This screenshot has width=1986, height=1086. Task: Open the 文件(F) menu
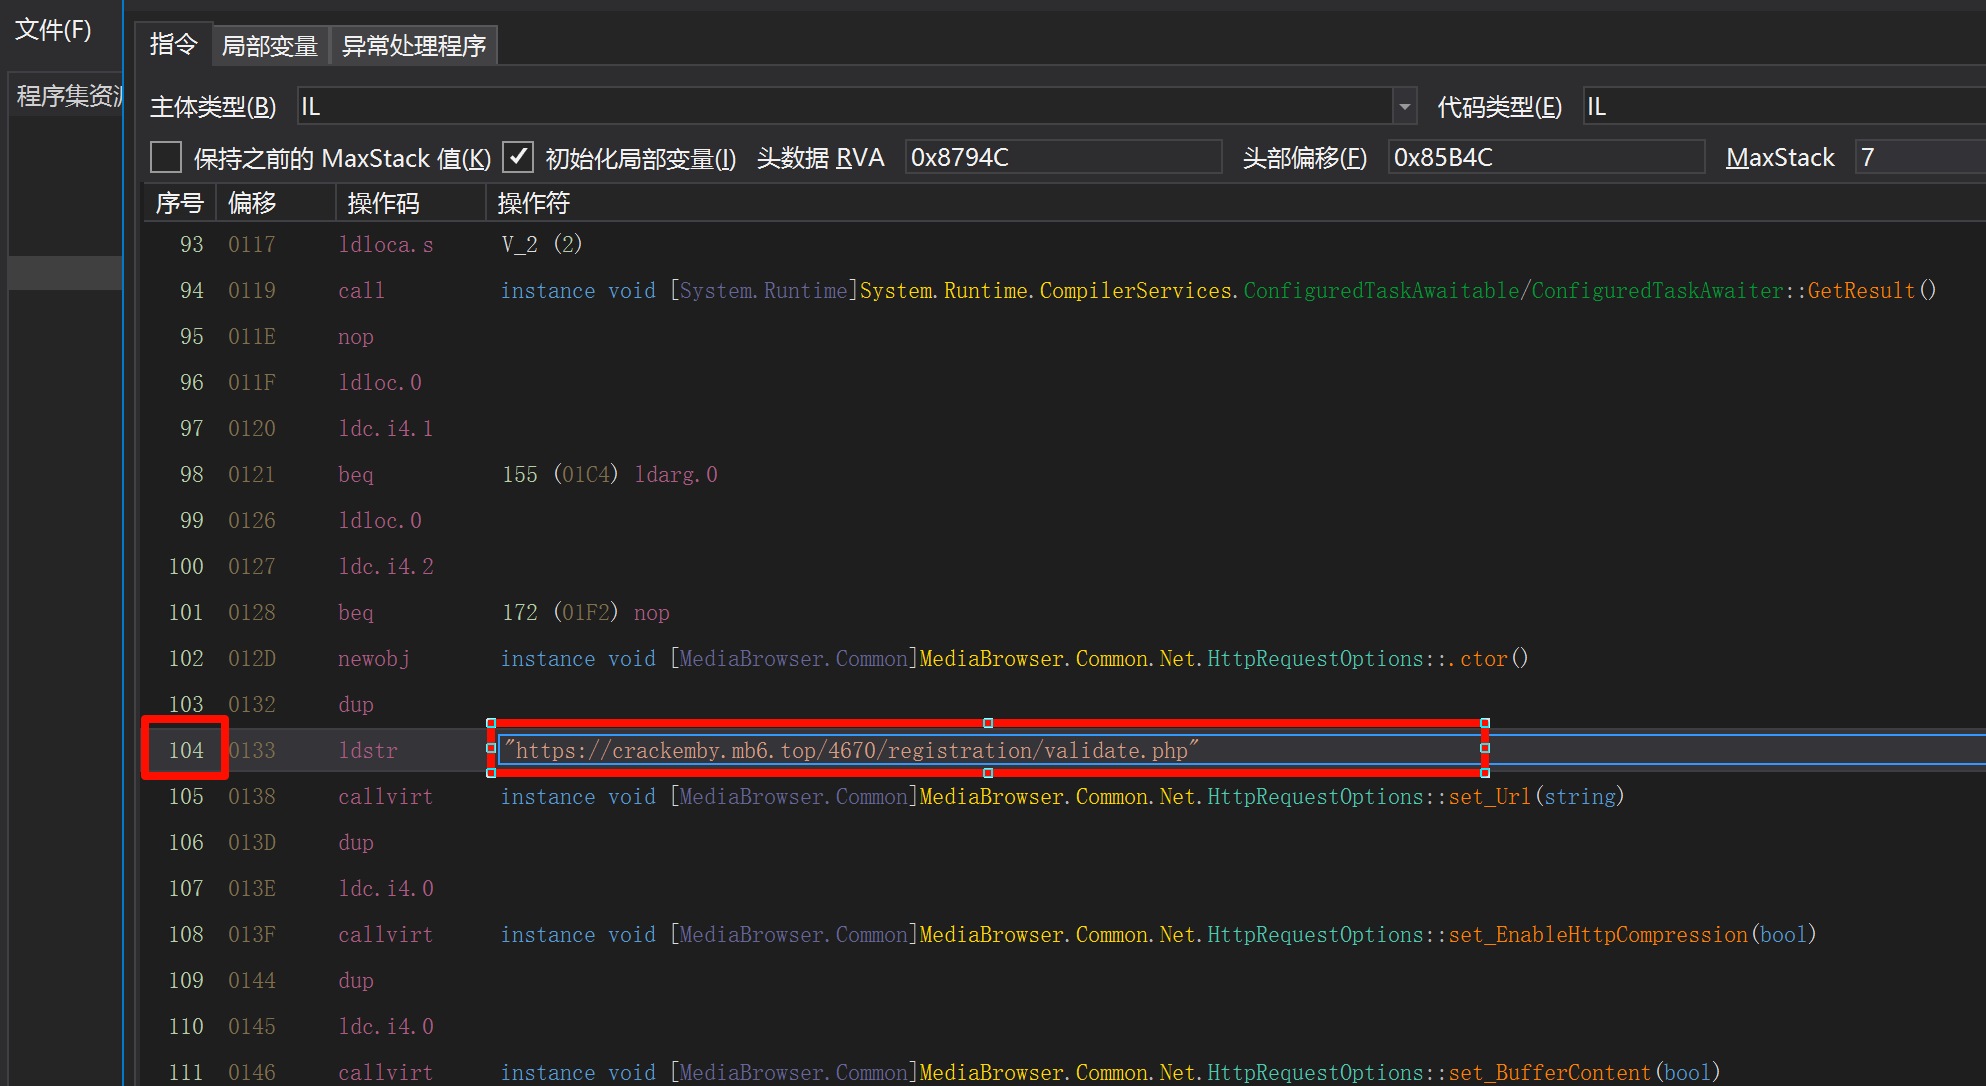point(52,30)
